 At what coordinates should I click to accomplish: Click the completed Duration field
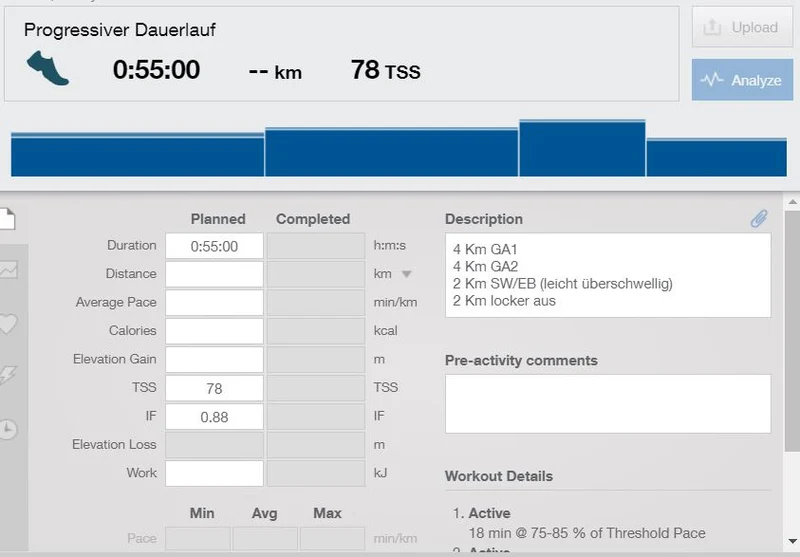pos(316,246)
